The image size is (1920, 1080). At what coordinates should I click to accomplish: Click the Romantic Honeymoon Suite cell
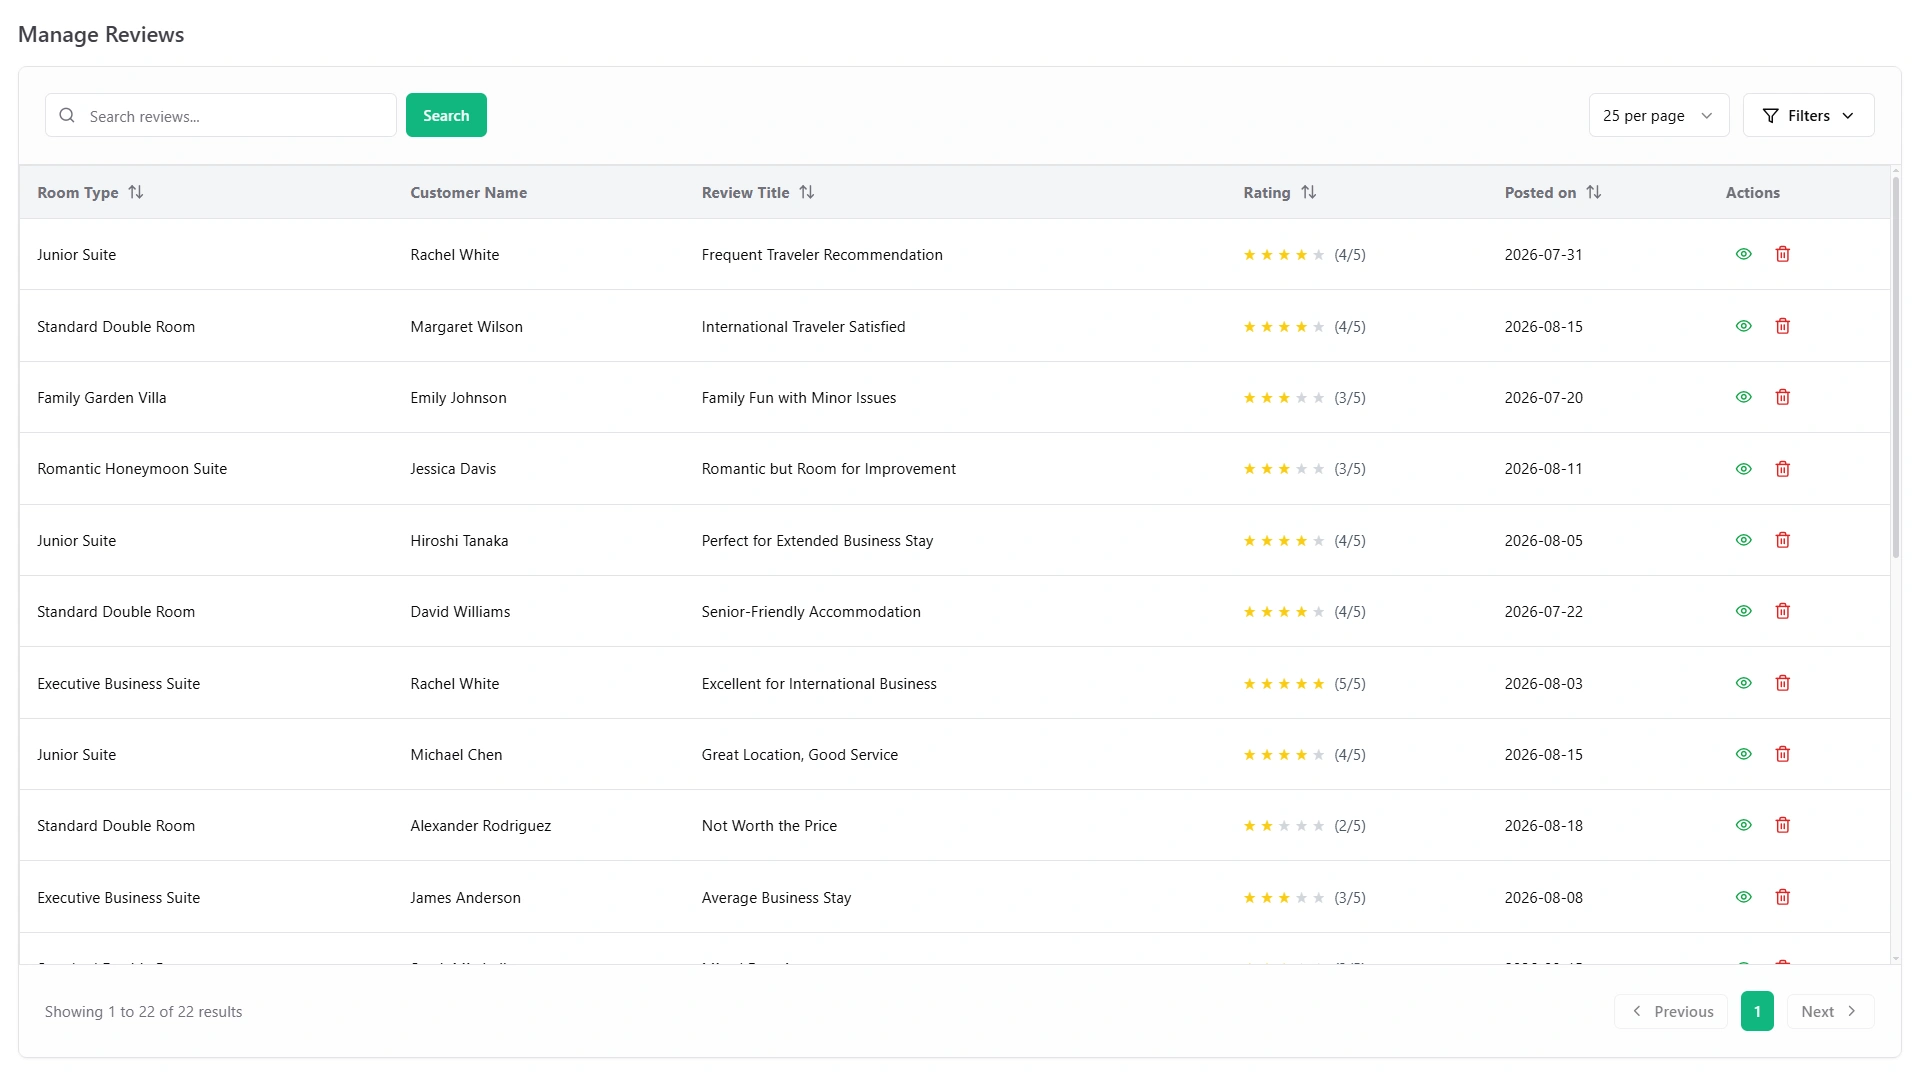(132, 469)
